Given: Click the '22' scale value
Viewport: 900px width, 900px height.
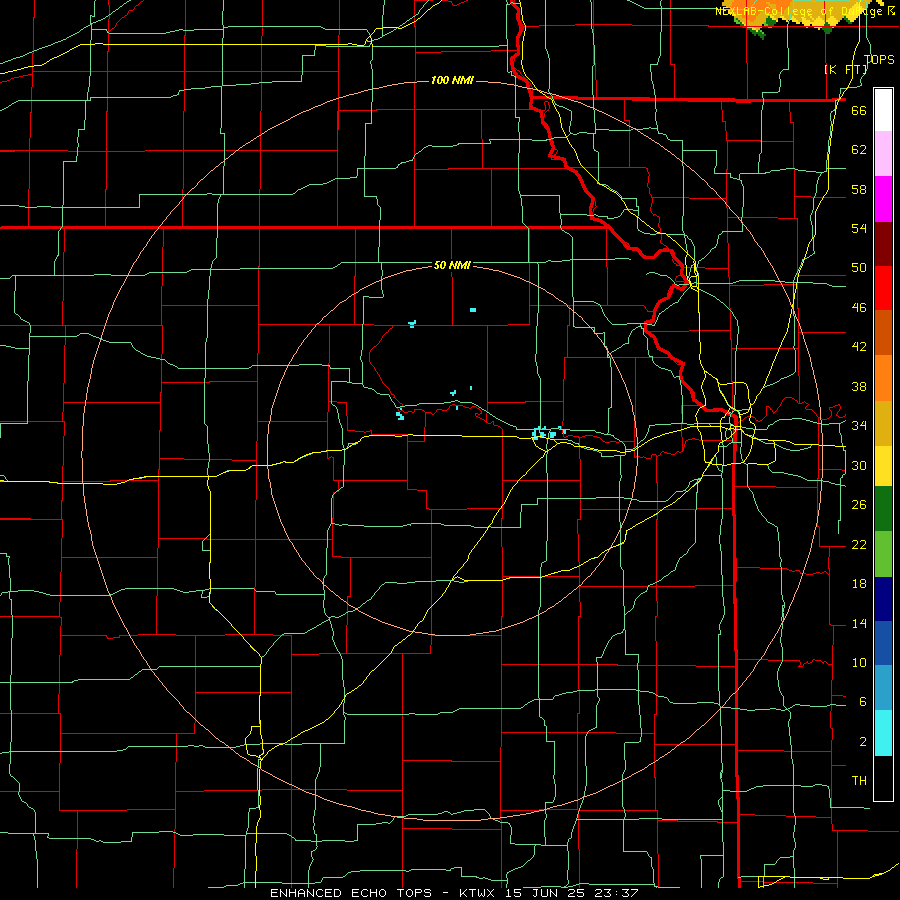Looking at the screenshot, I should [x=859, y=545].
